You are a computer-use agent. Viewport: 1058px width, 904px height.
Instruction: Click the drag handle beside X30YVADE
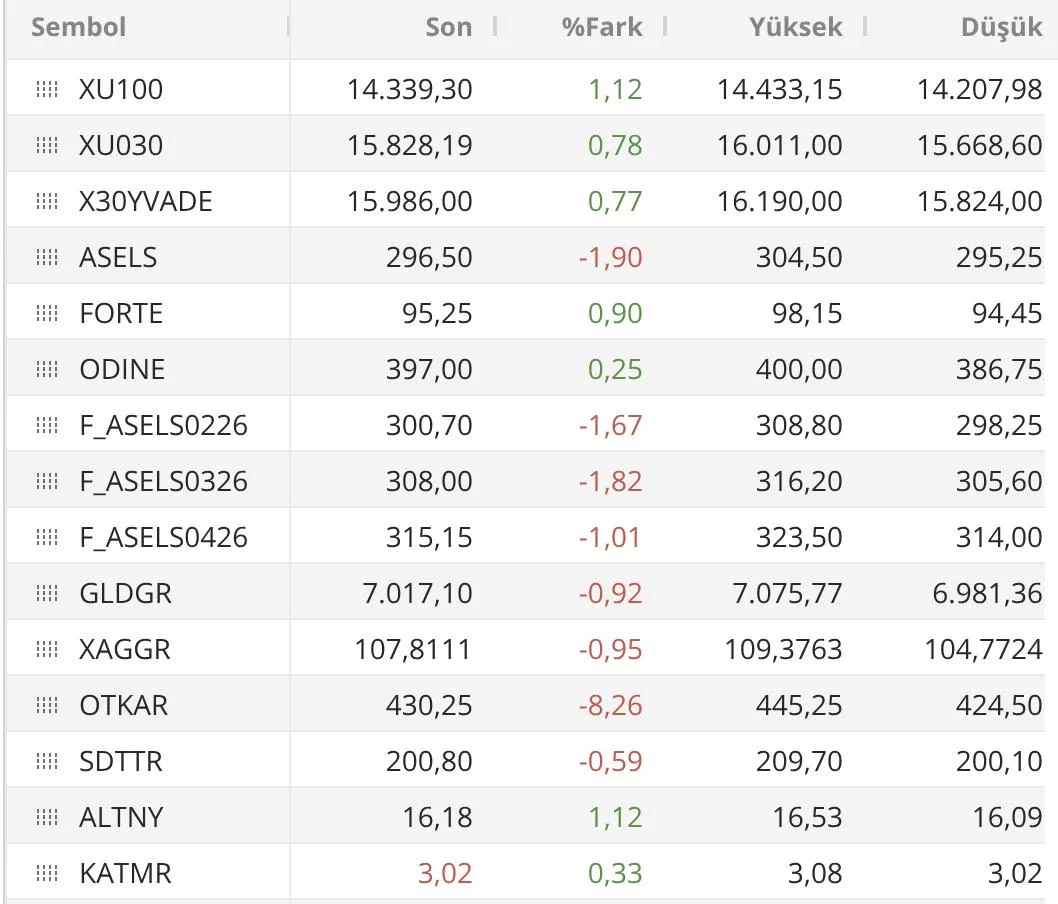click(46, 202)
